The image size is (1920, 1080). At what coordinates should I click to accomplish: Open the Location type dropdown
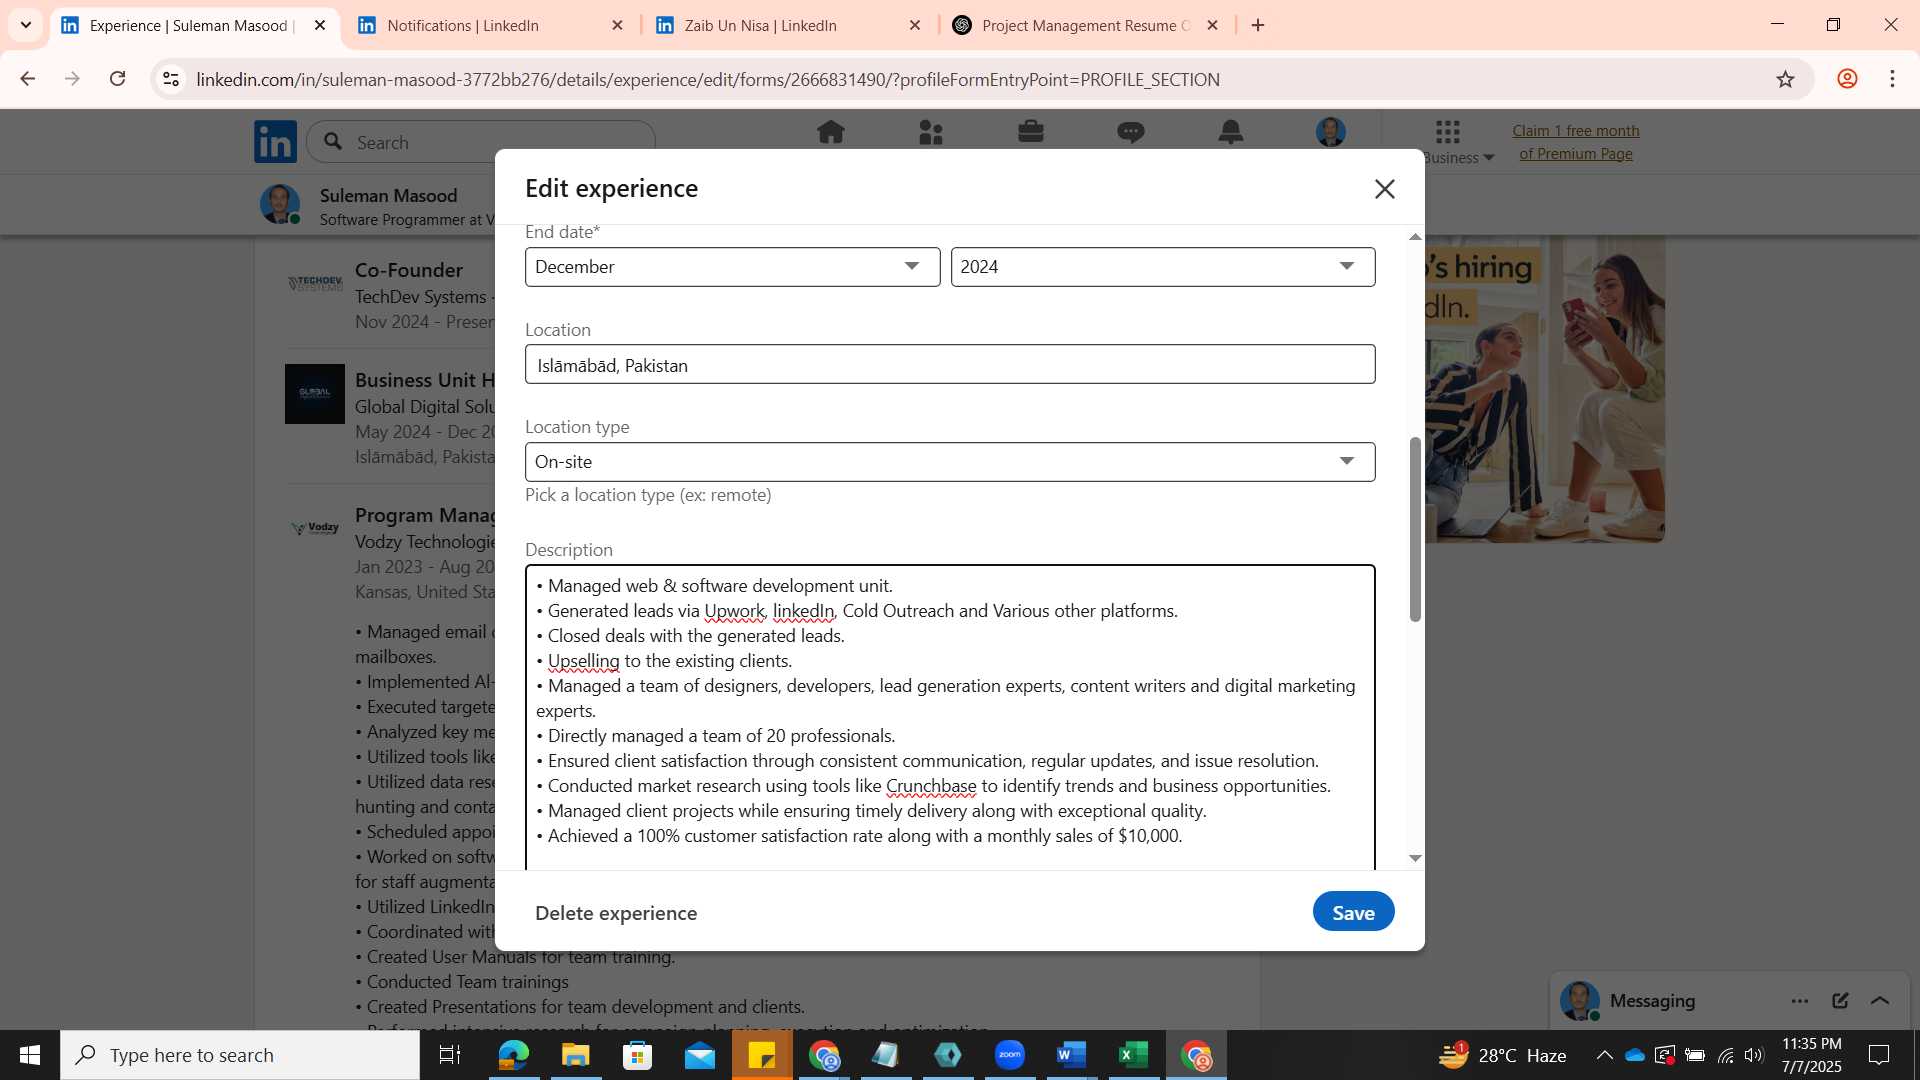coord(950,462)
